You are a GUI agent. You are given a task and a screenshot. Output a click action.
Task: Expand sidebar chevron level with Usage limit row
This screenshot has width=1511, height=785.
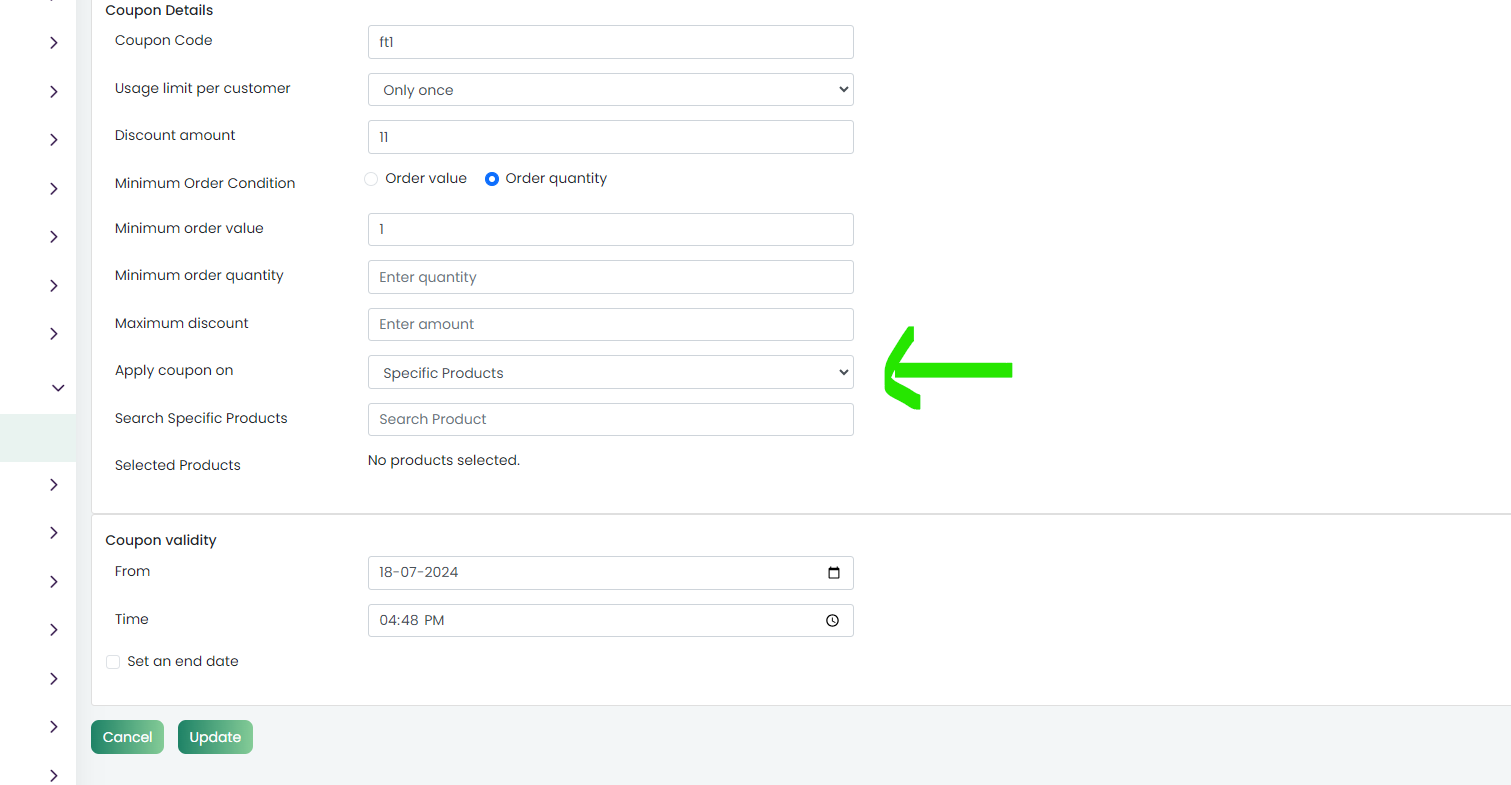tap(54, 92)
